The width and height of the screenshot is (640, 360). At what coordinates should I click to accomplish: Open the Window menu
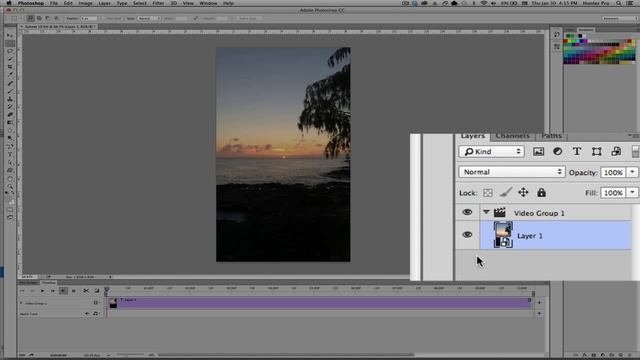(x=208, y=3)
